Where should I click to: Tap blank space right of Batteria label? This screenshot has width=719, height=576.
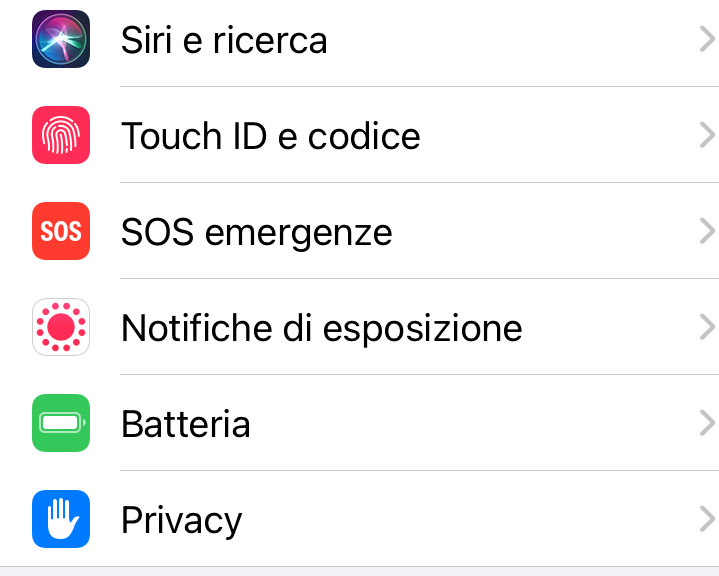470,424
